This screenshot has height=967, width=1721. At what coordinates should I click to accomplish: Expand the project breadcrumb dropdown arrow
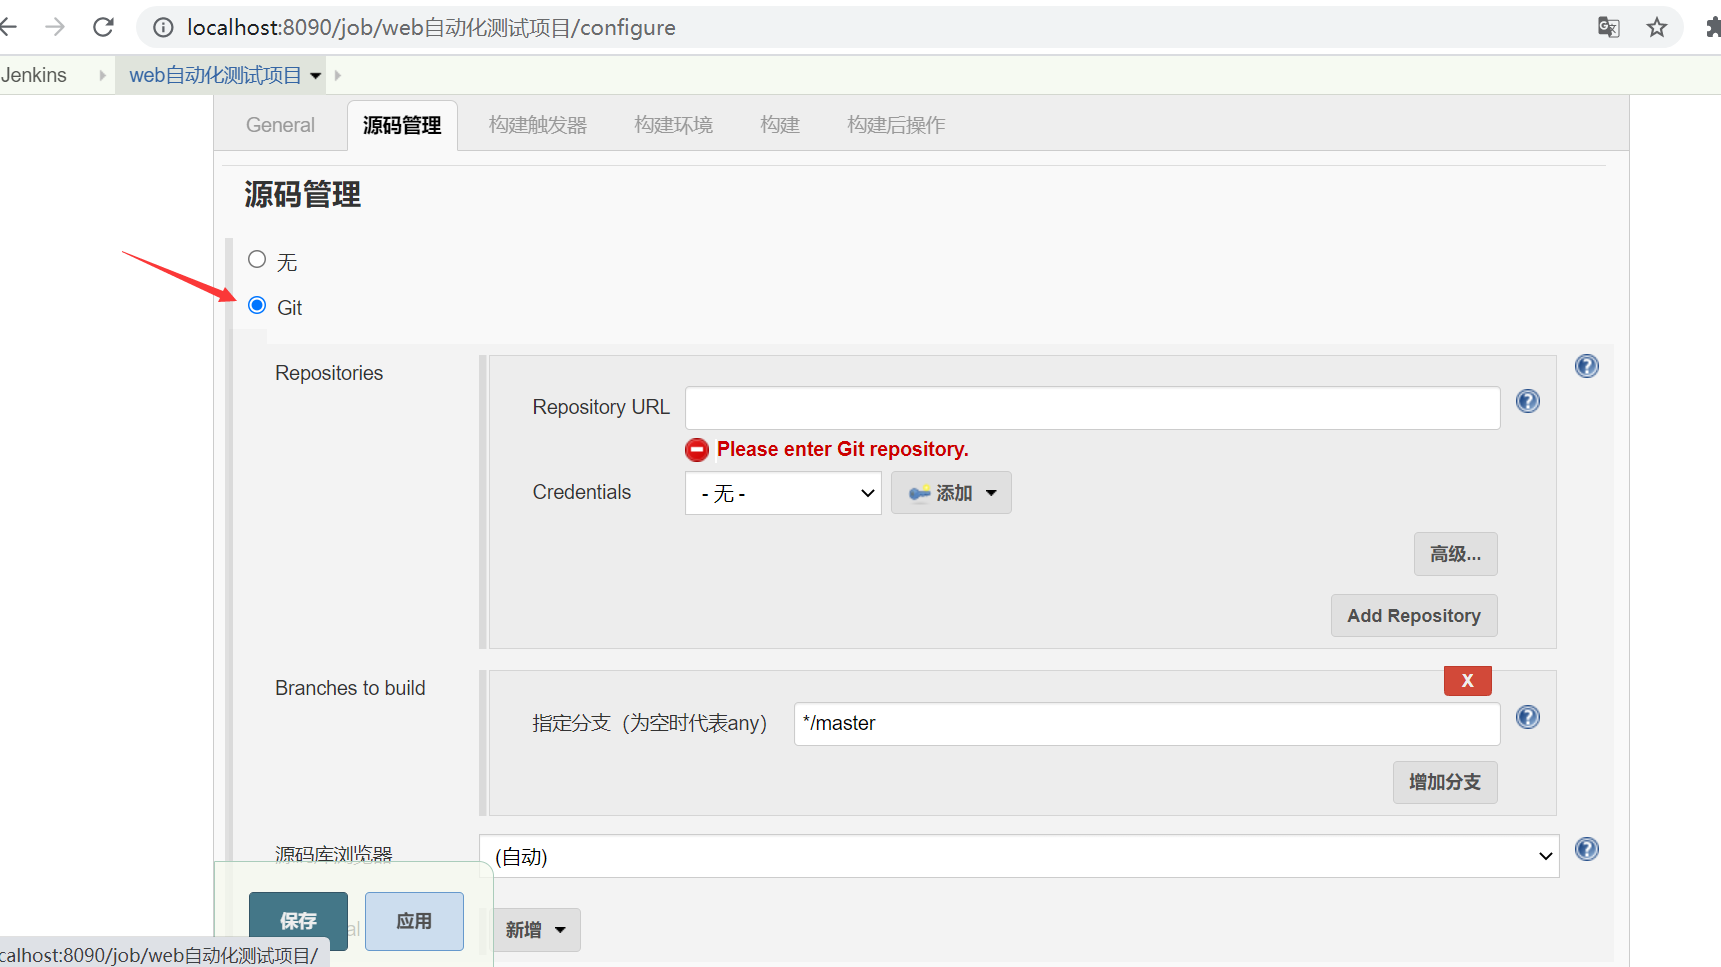[316, 75]
